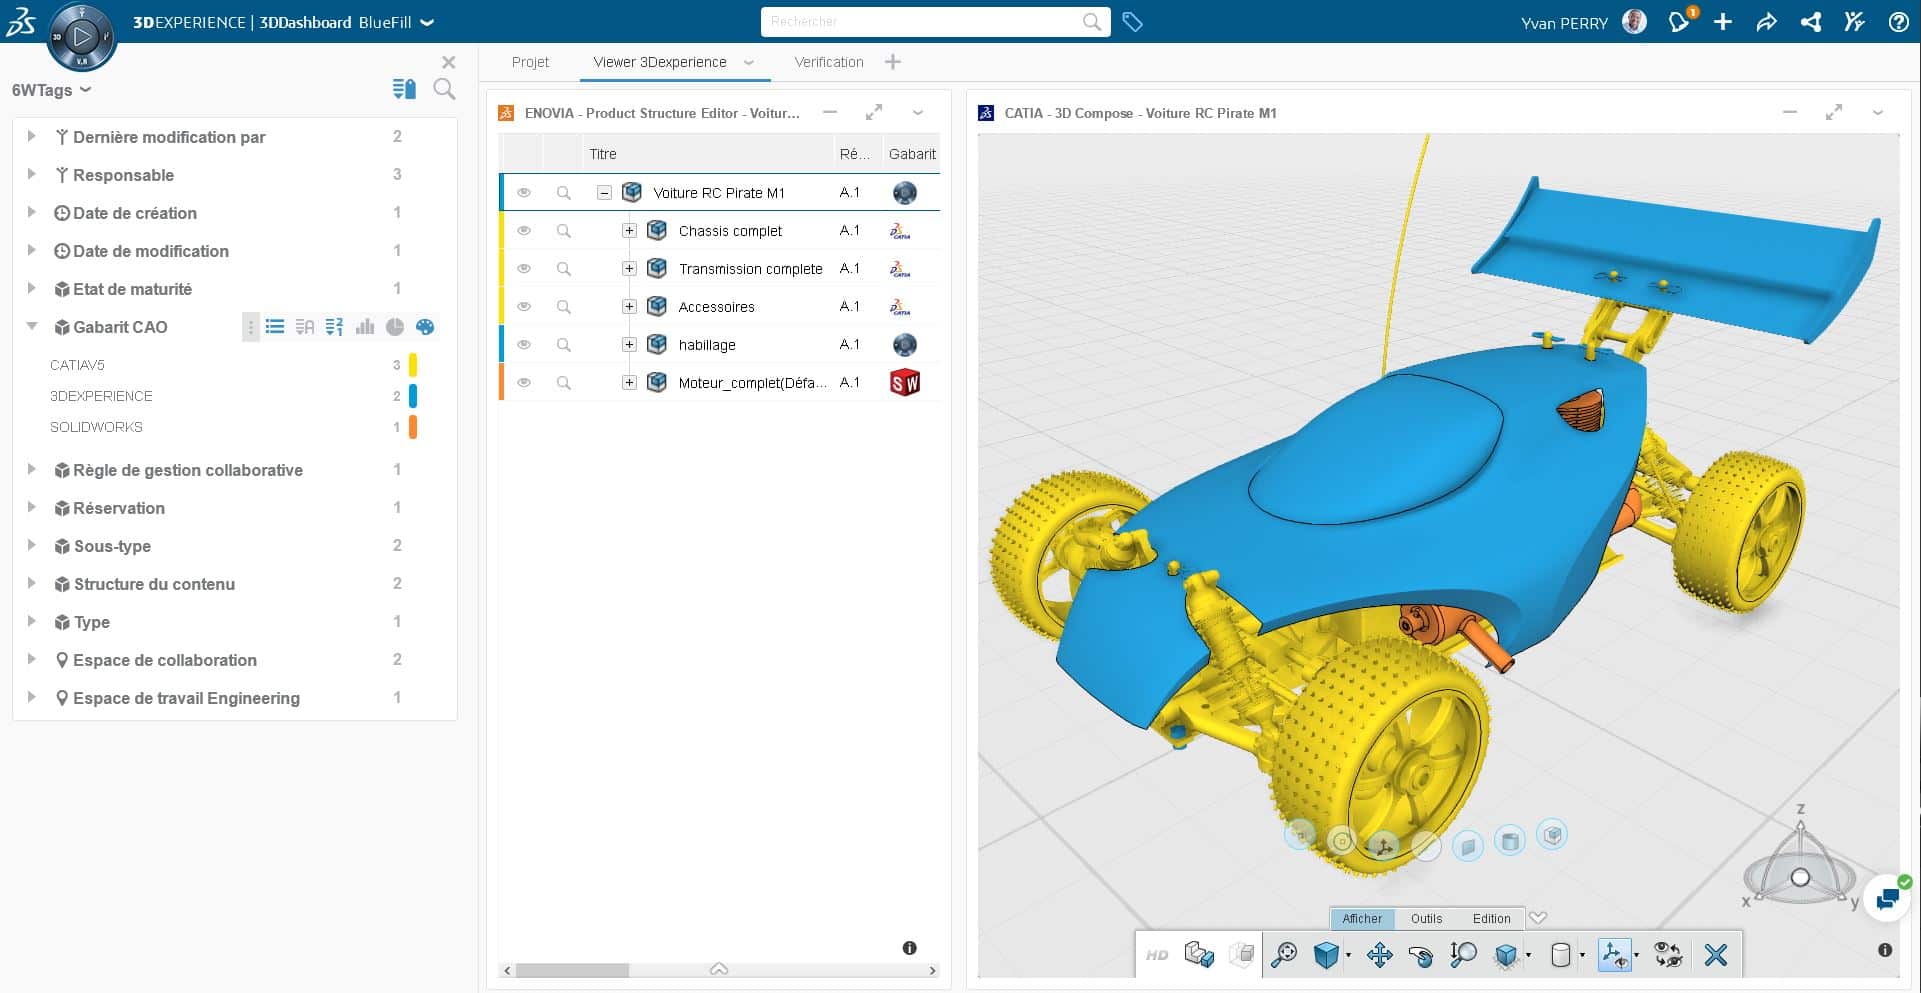Select Outils toolbar tab
The height and width of the screenshot is (993, 1921).
(x=1426, y=918)
